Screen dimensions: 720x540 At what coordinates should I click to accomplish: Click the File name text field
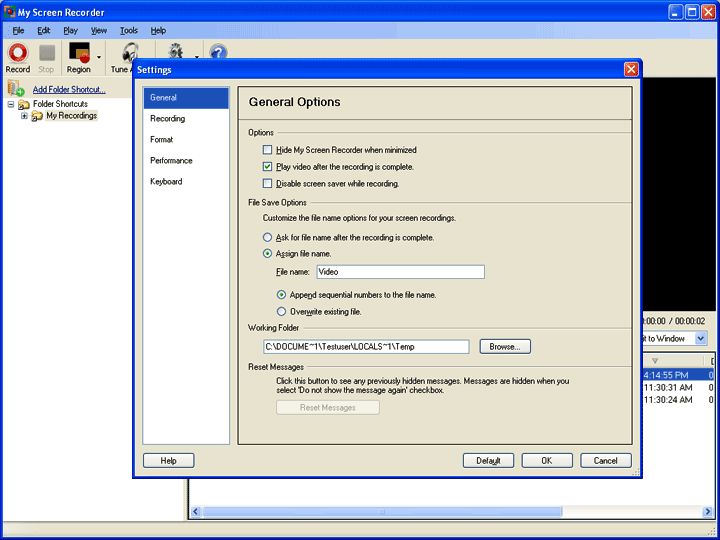click(x=400, y=272)
